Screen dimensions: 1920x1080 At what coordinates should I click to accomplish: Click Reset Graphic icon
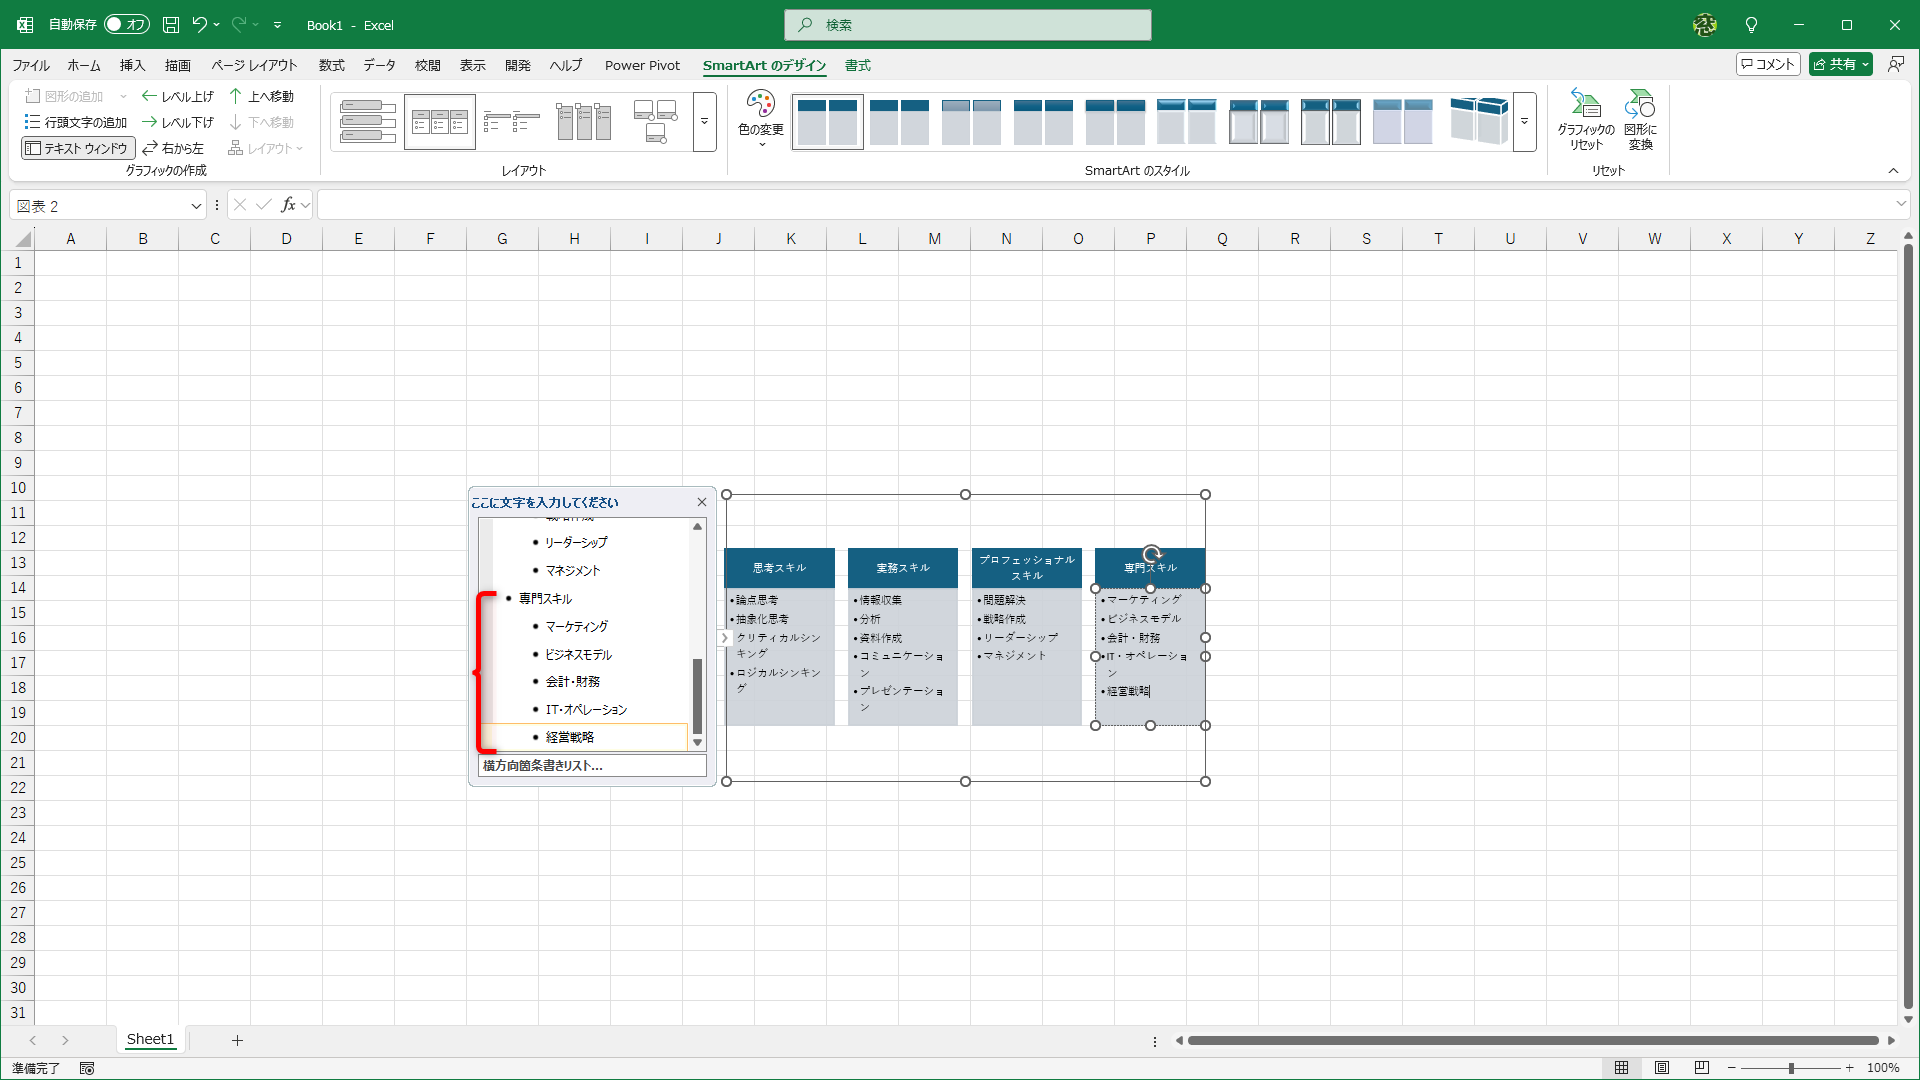[1585, 104]
